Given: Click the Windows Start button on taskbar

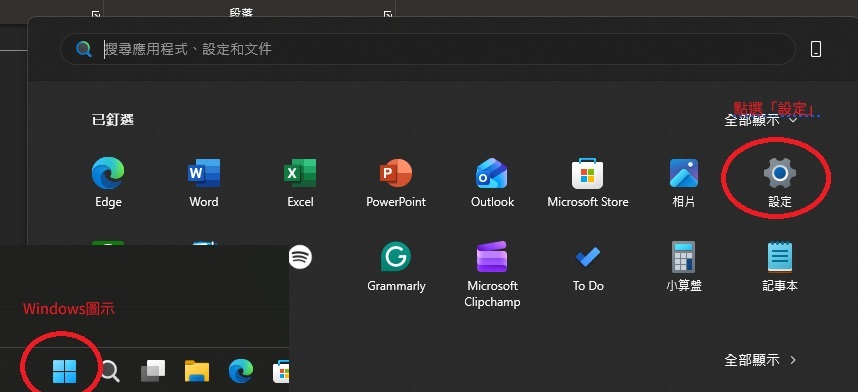Looking at the screenshot, I should (x=65, y=371).
